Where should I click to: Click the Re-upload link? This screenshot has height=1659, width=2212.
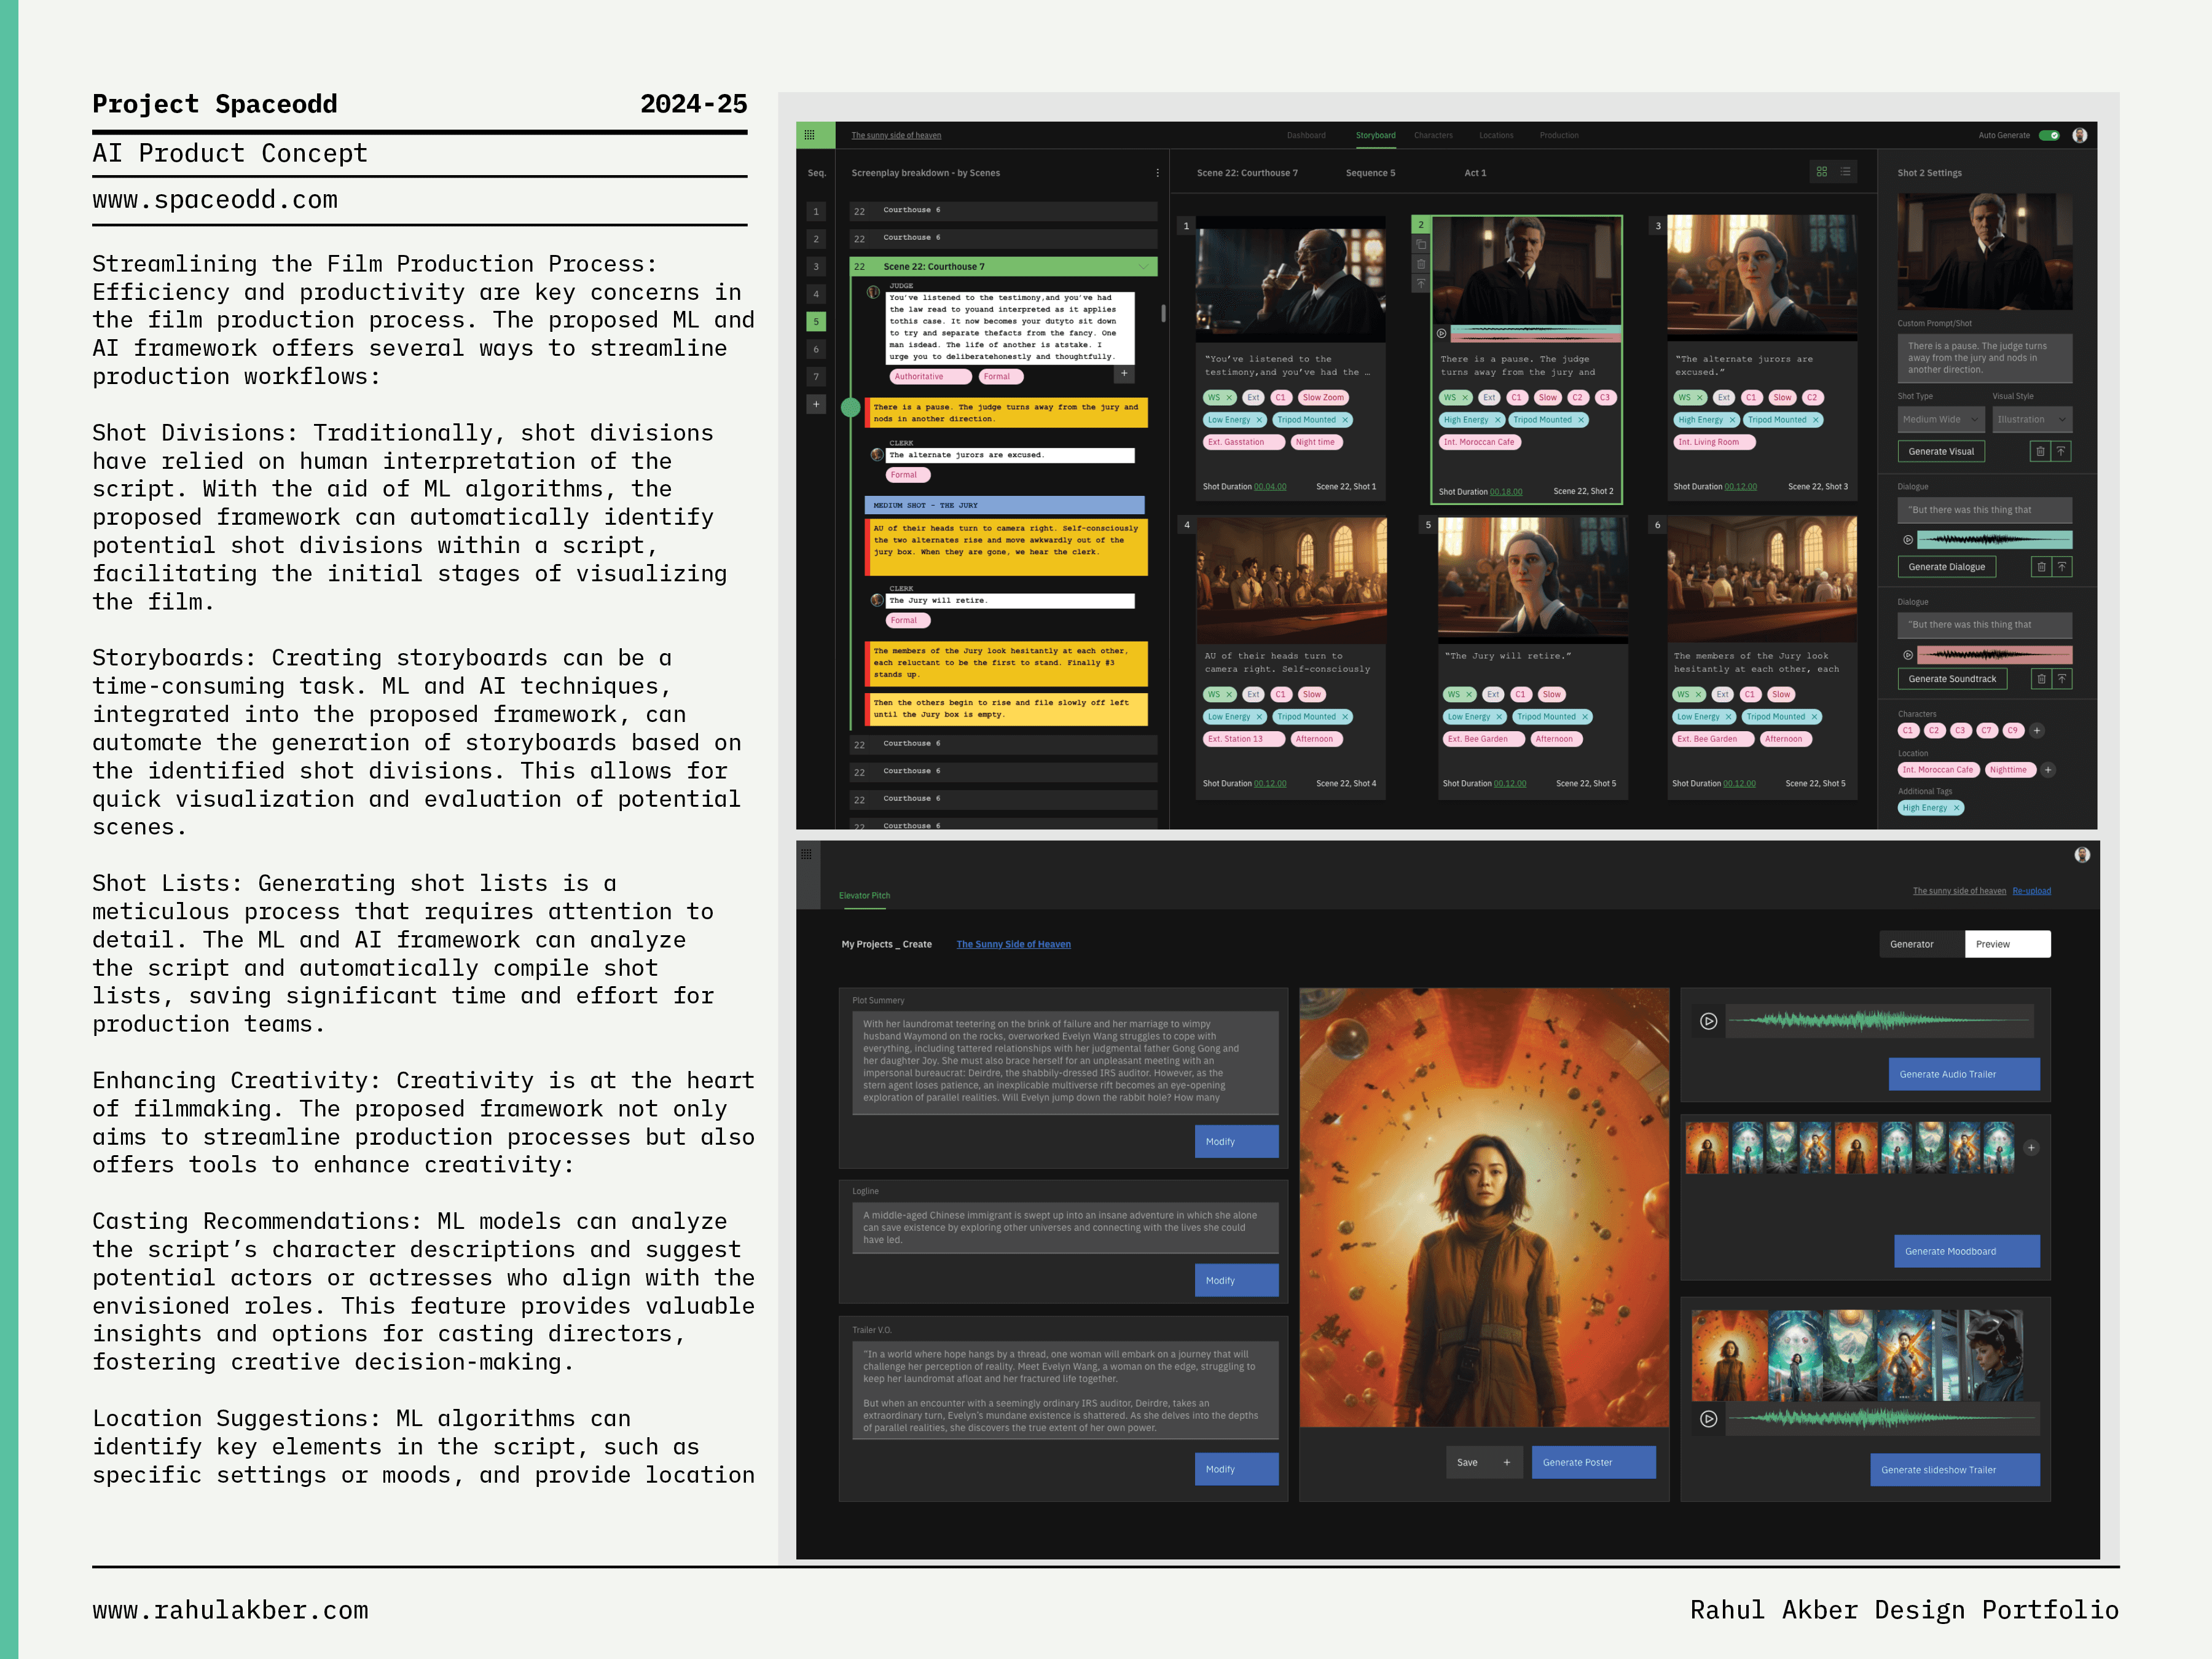click(x=2031, y=891)
